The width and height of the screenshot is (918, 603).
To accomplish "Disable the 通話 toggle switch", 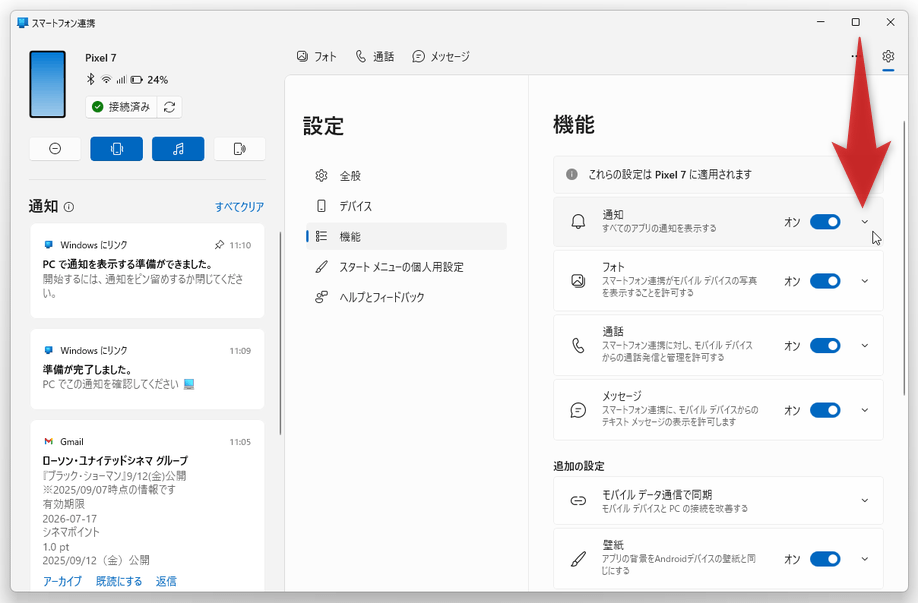I will click(825, 345).
